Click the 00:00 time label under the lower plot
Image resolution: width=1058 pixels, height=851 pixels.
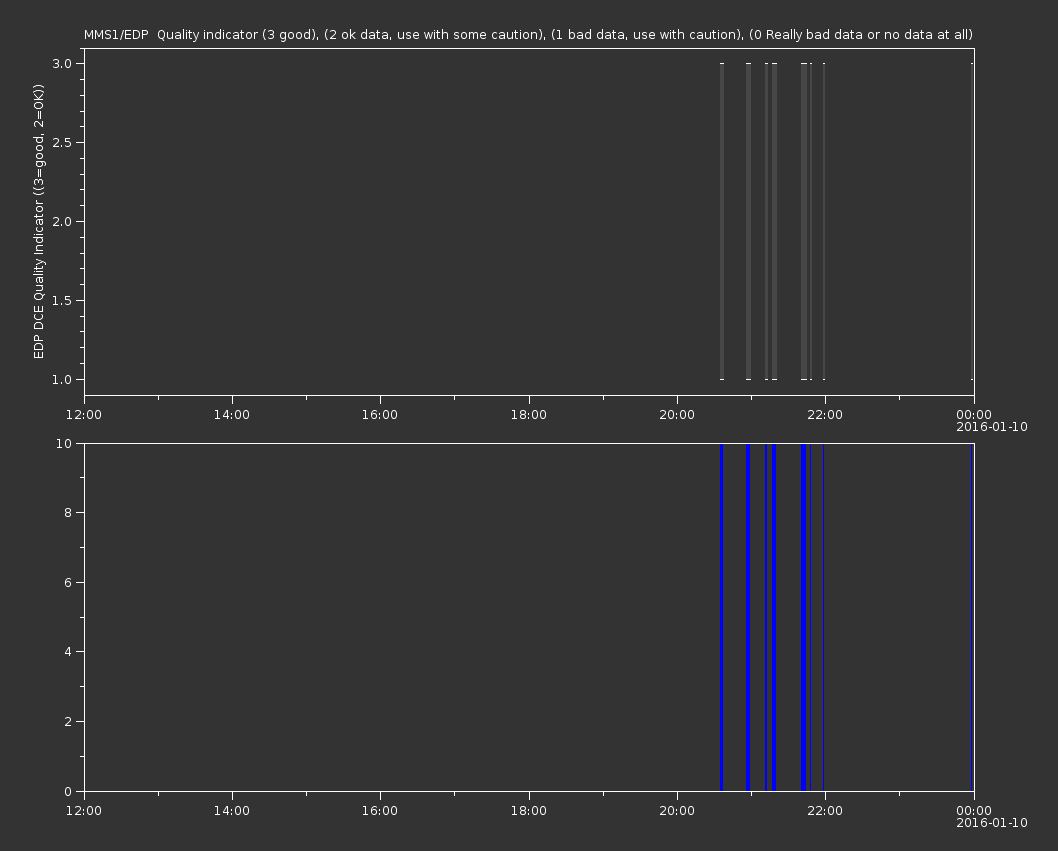click(974, 811)
